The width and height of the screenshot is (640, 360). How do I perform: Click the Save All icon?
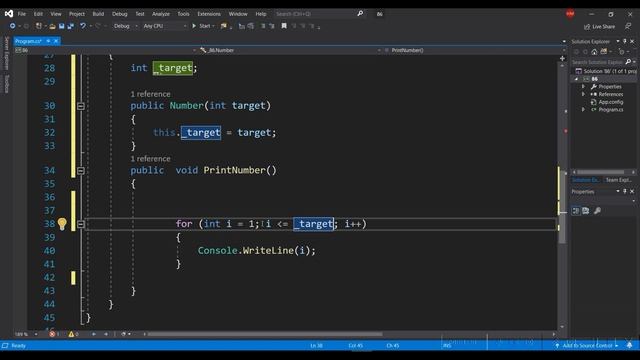point(71,26)
